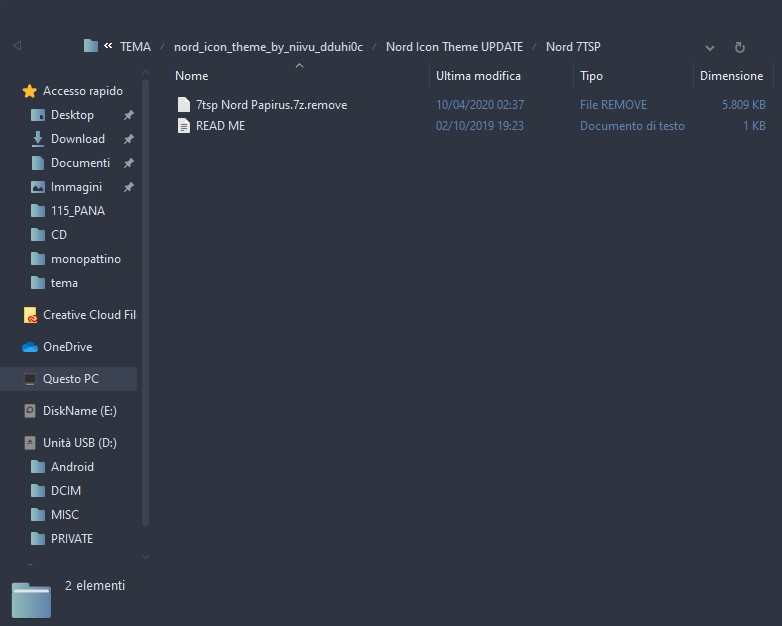Select Creative Cloud Files in sidebar
782x626 pixels.
click(x=88, y=315)
